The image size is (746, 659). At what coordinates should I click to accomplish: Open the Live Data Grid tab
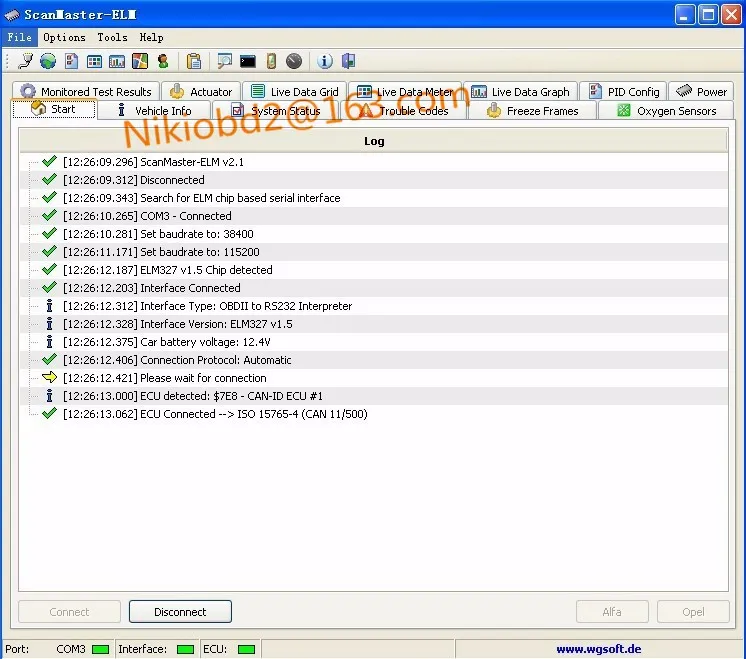[294, 91]
